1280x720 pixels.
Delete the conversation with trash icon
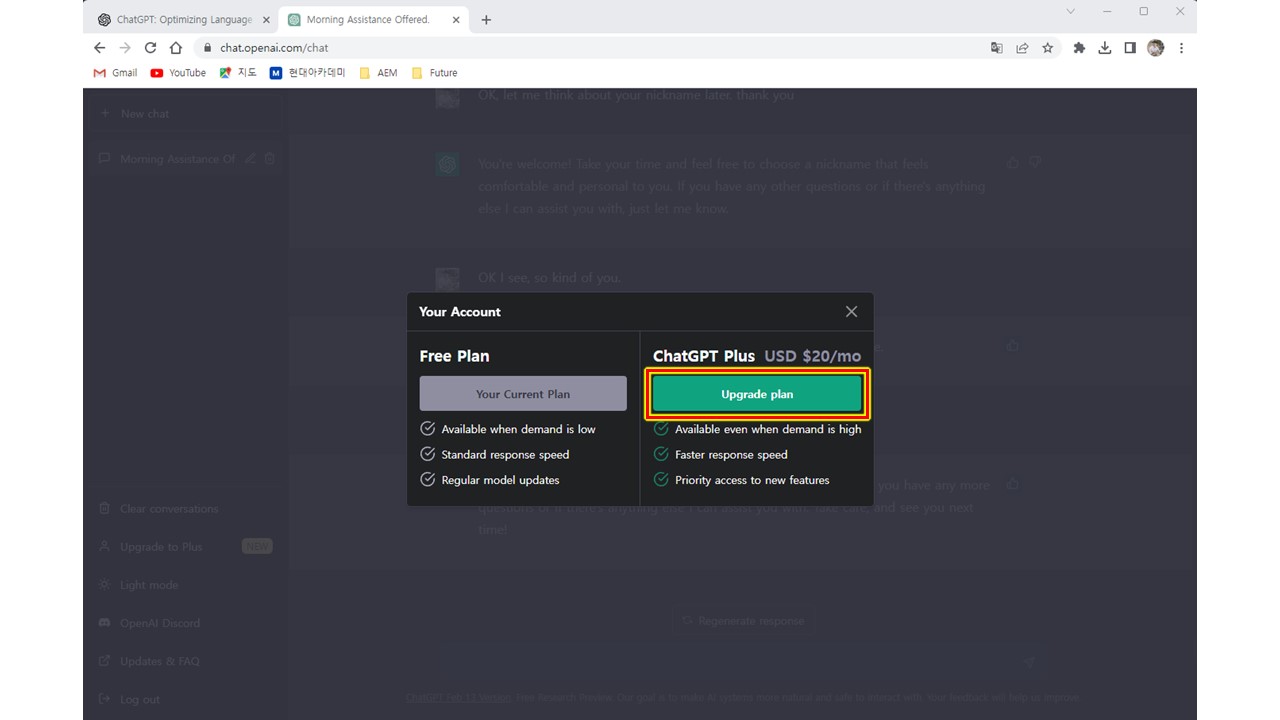(x=270, y=159)
